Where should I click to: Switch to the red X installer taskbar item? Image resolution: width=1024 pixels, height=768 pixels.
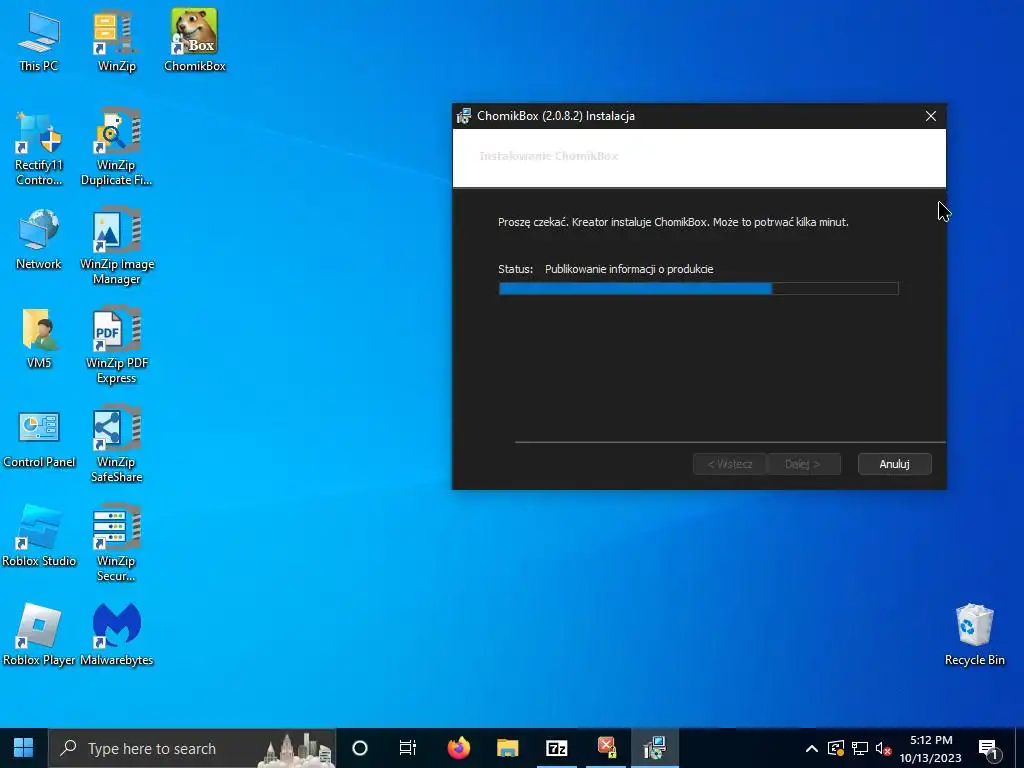606,748
